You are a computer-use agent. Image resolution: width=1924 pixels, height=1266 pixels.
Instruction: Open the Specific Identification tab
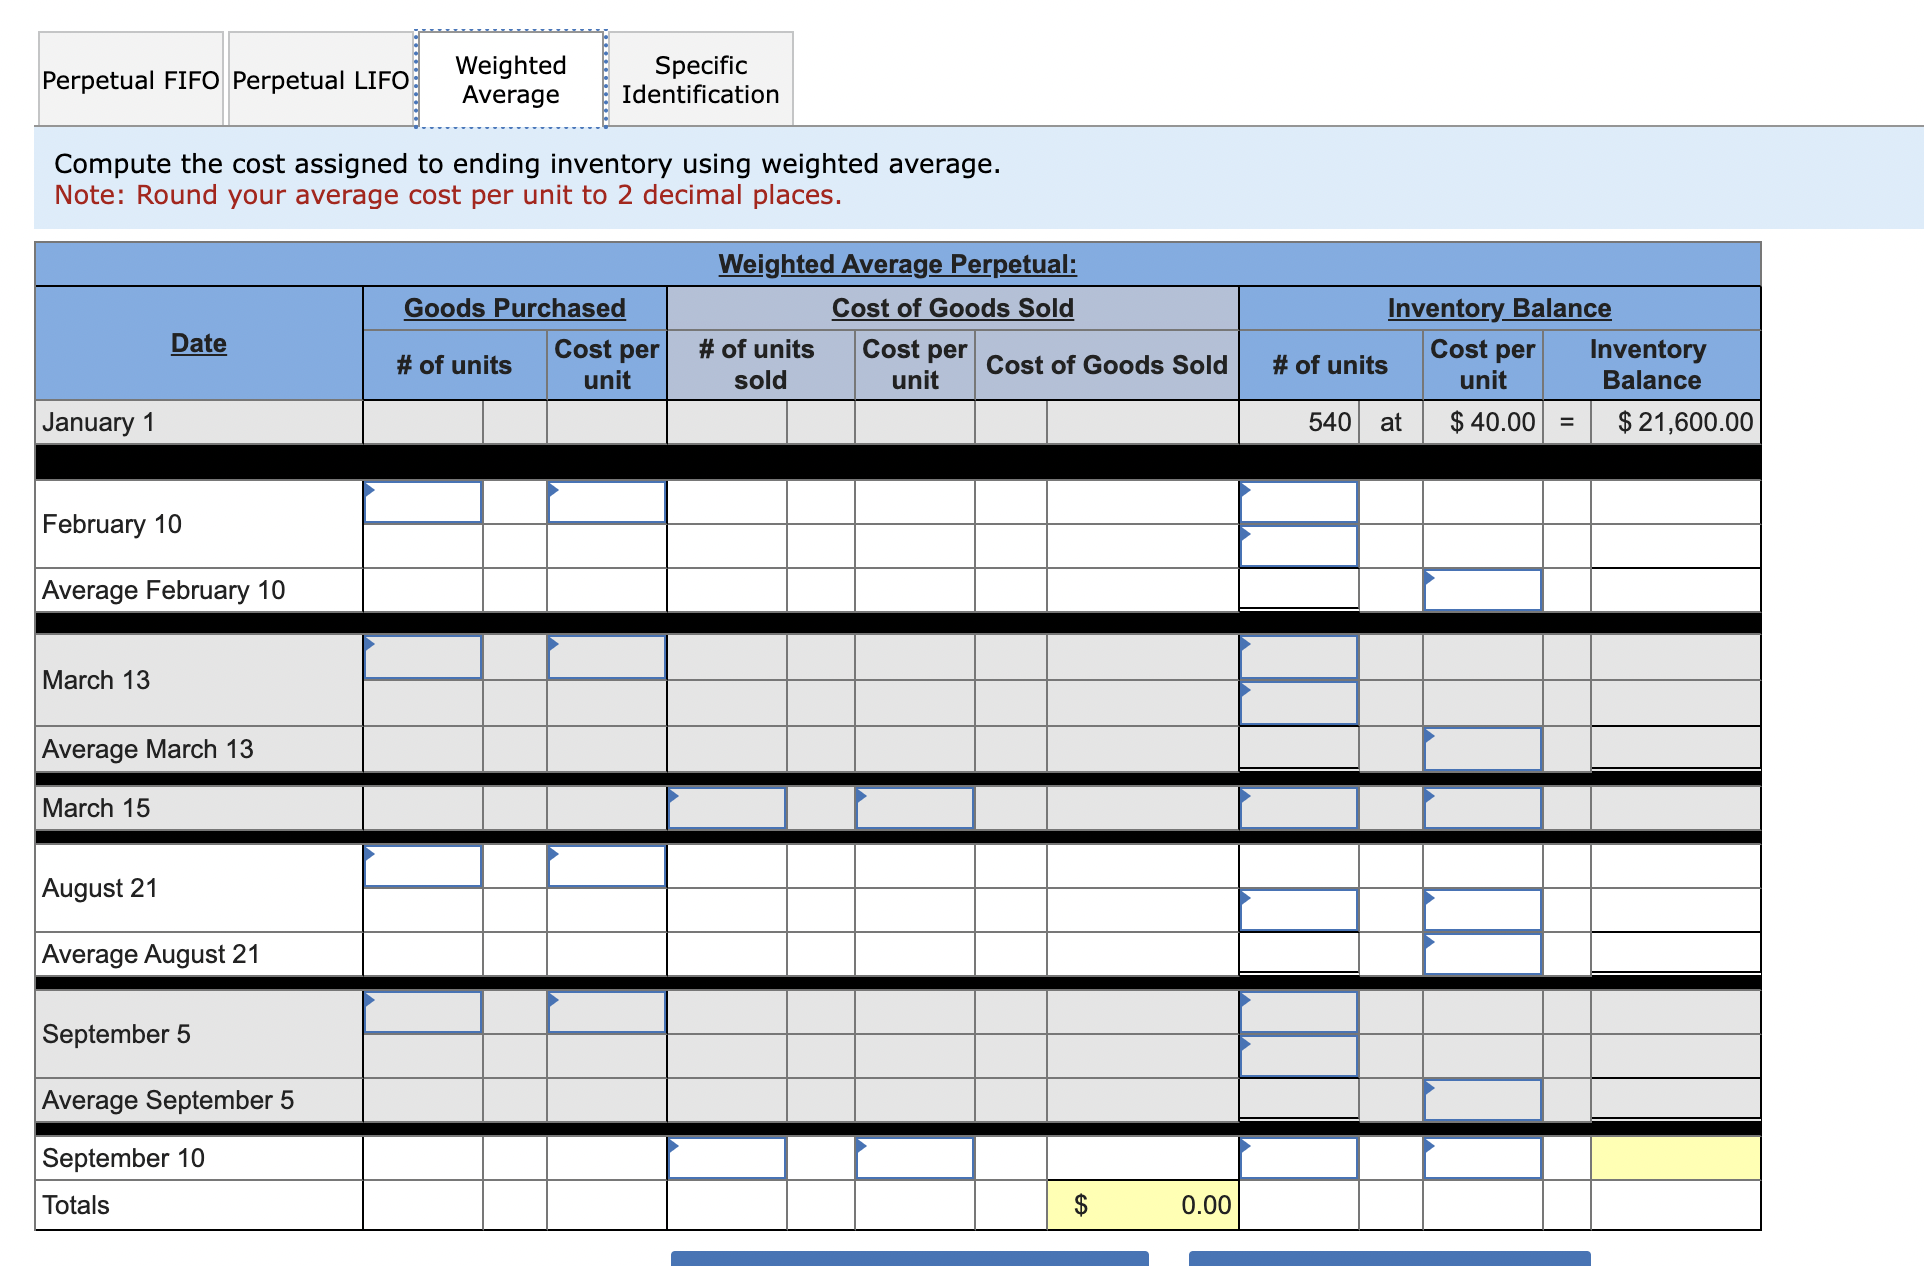point(699,78)
